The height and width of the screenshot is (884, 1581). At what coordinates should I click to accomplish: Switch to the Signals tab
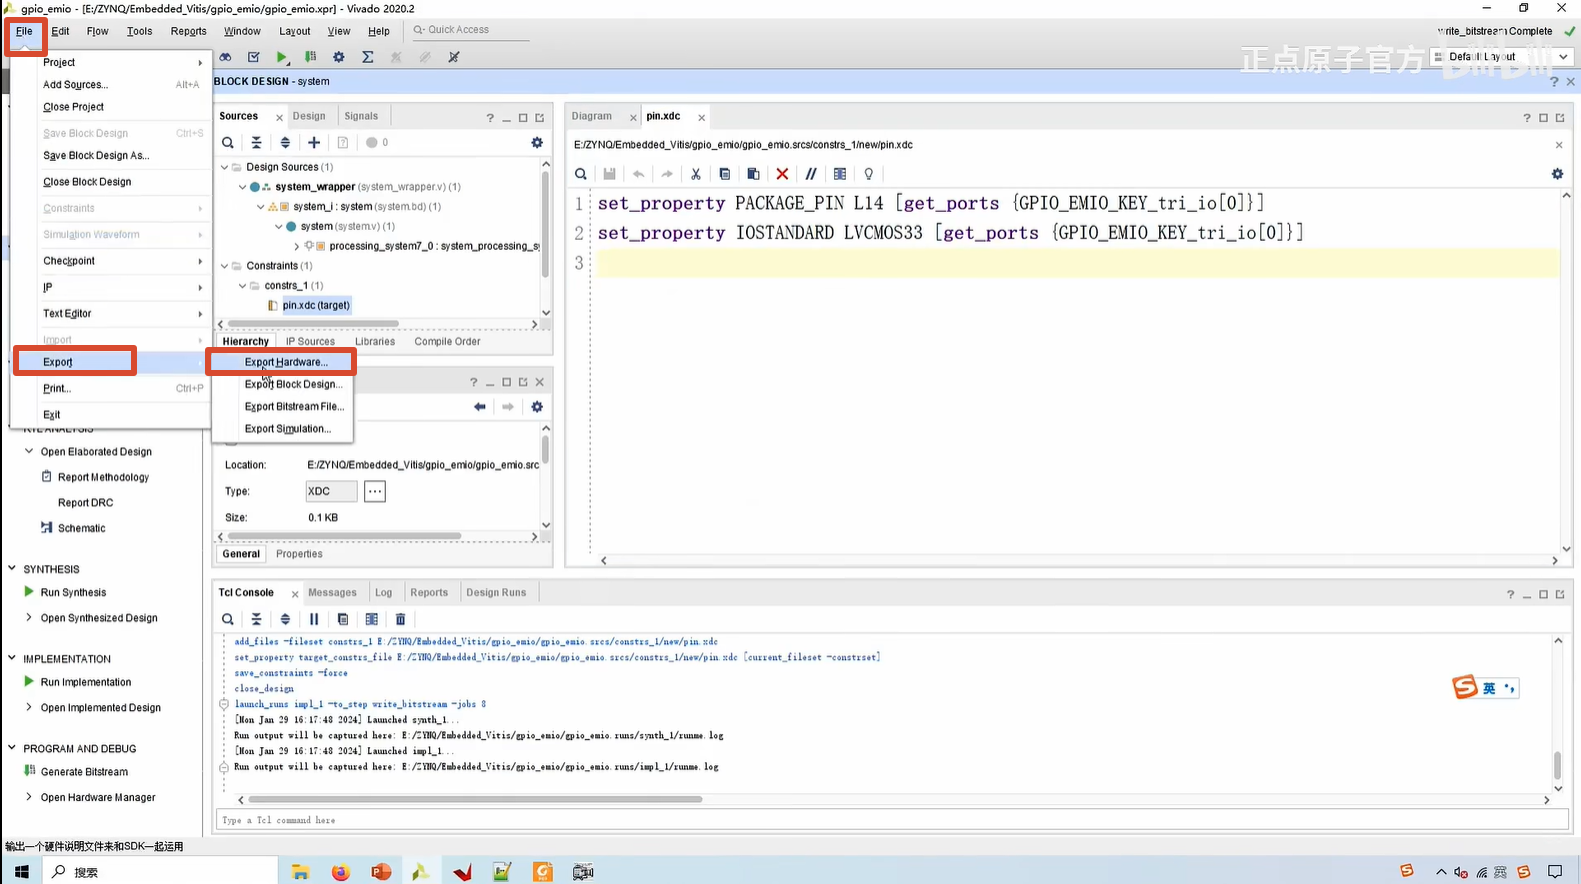(x=361, y=116)
